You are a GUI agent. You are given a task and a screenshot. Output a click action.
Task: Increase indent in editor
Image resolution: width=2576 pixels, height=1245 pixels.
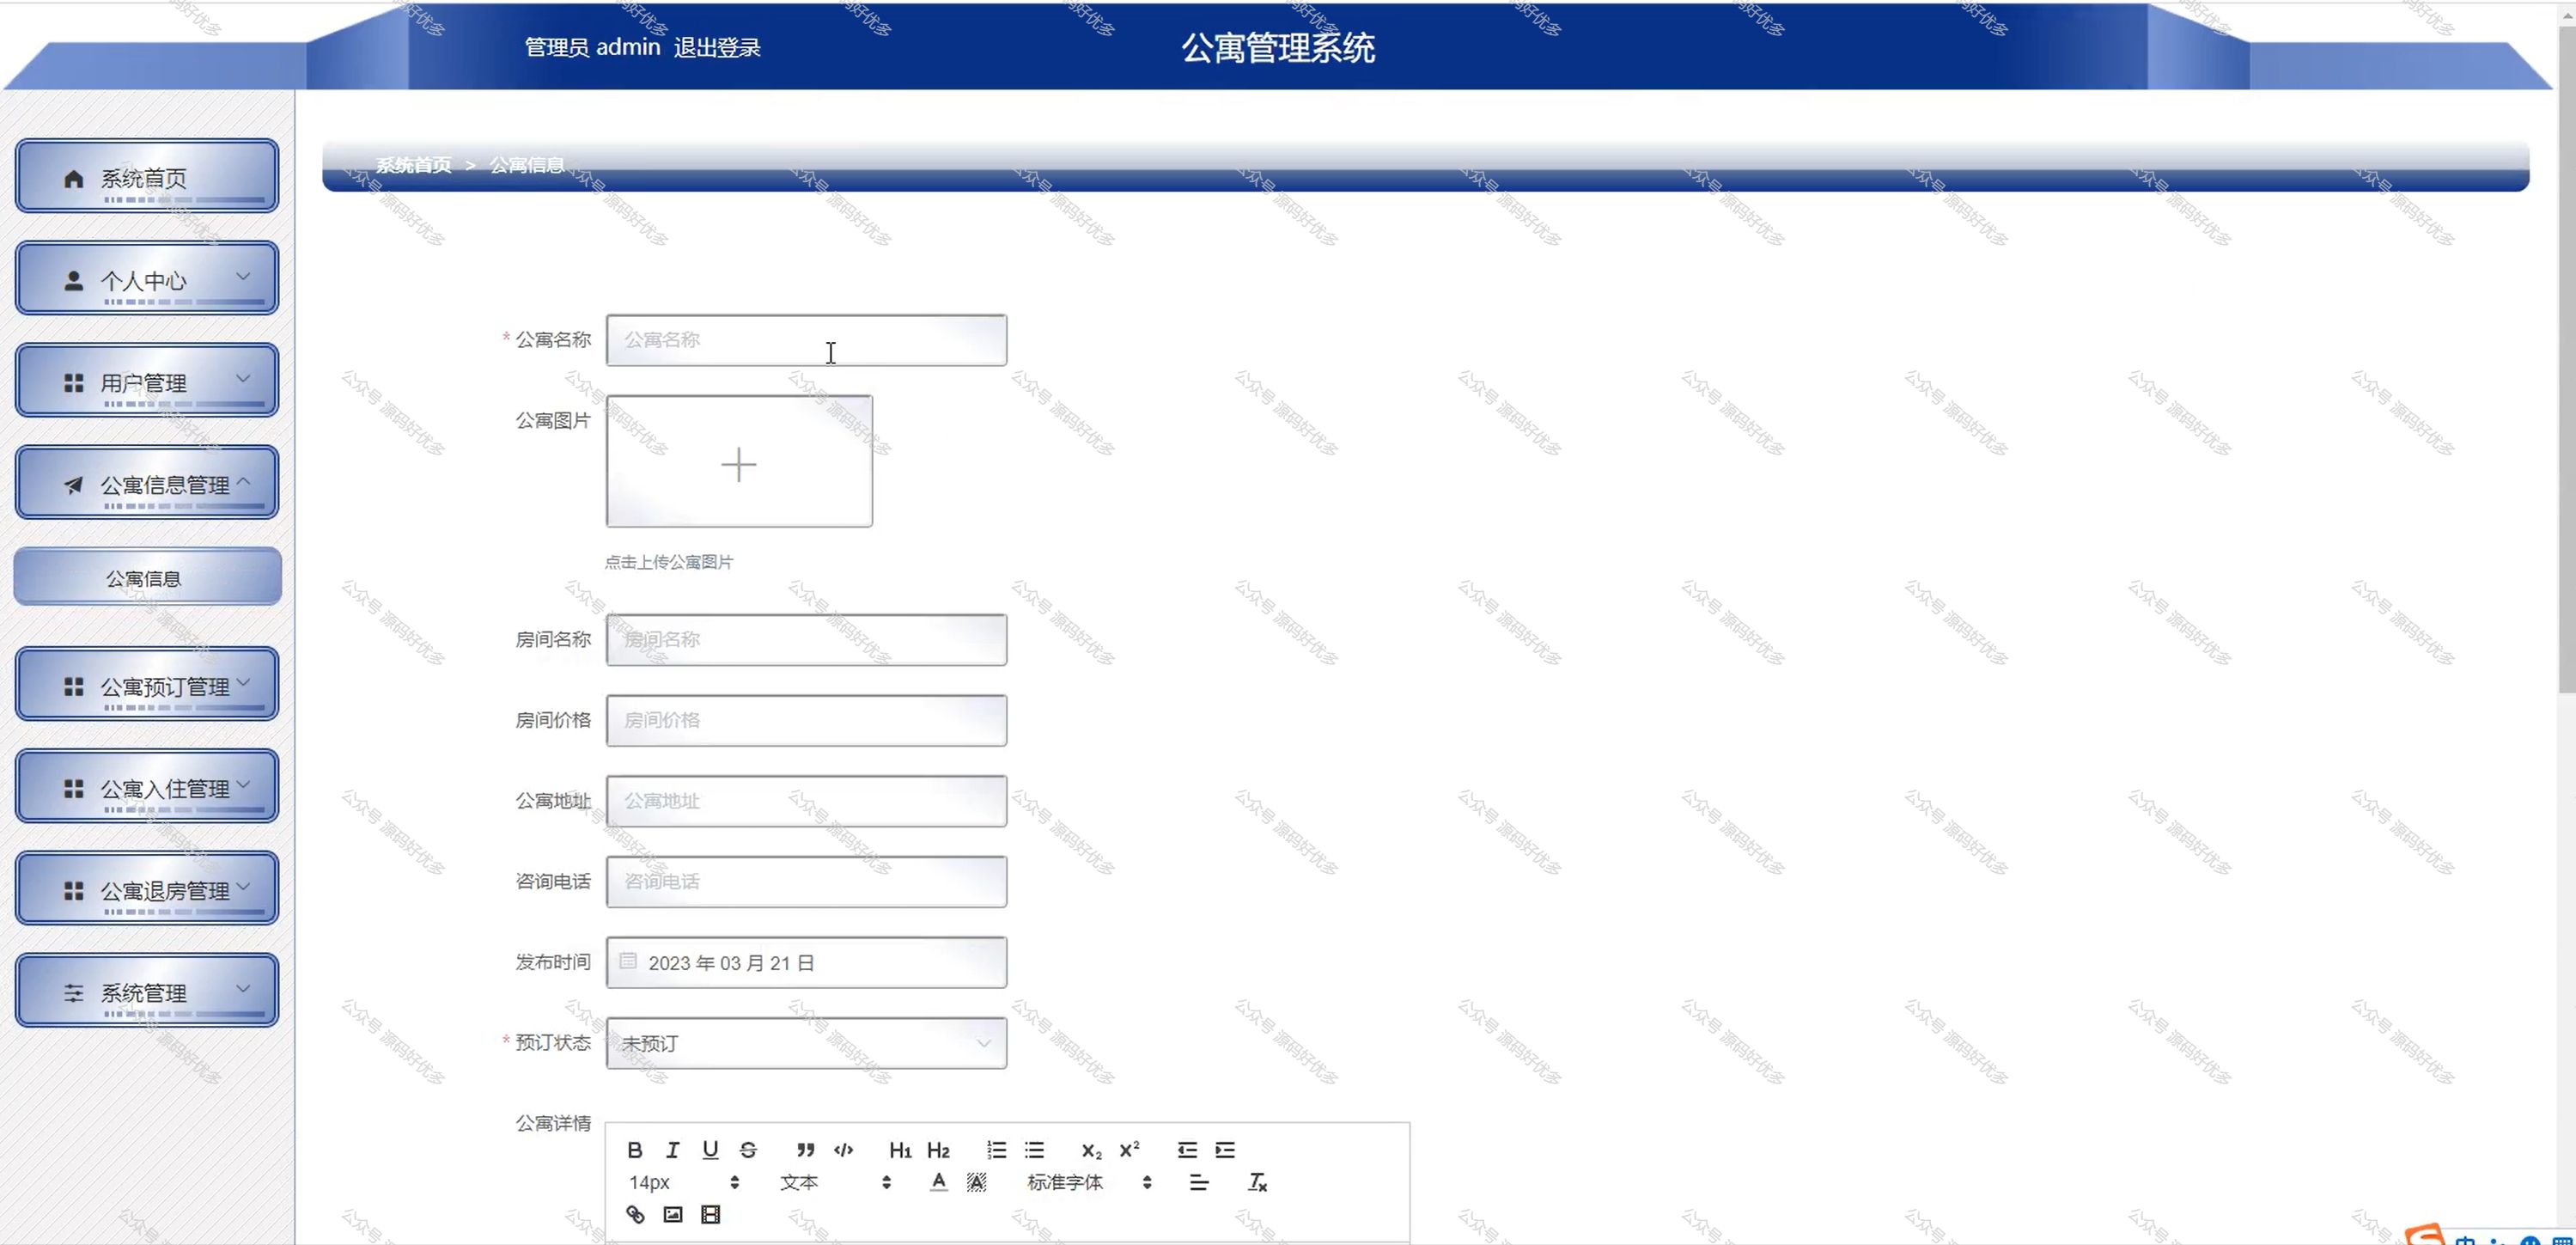click(x=1225, y=1150)
